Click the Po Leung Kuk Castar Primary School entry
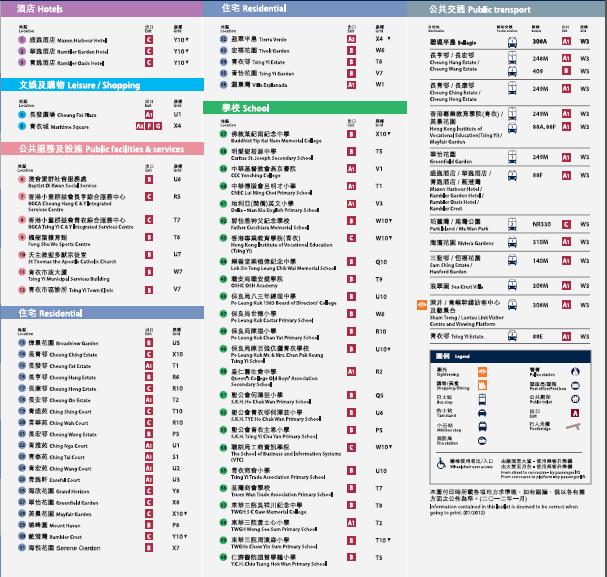 [x=272, y=317]
